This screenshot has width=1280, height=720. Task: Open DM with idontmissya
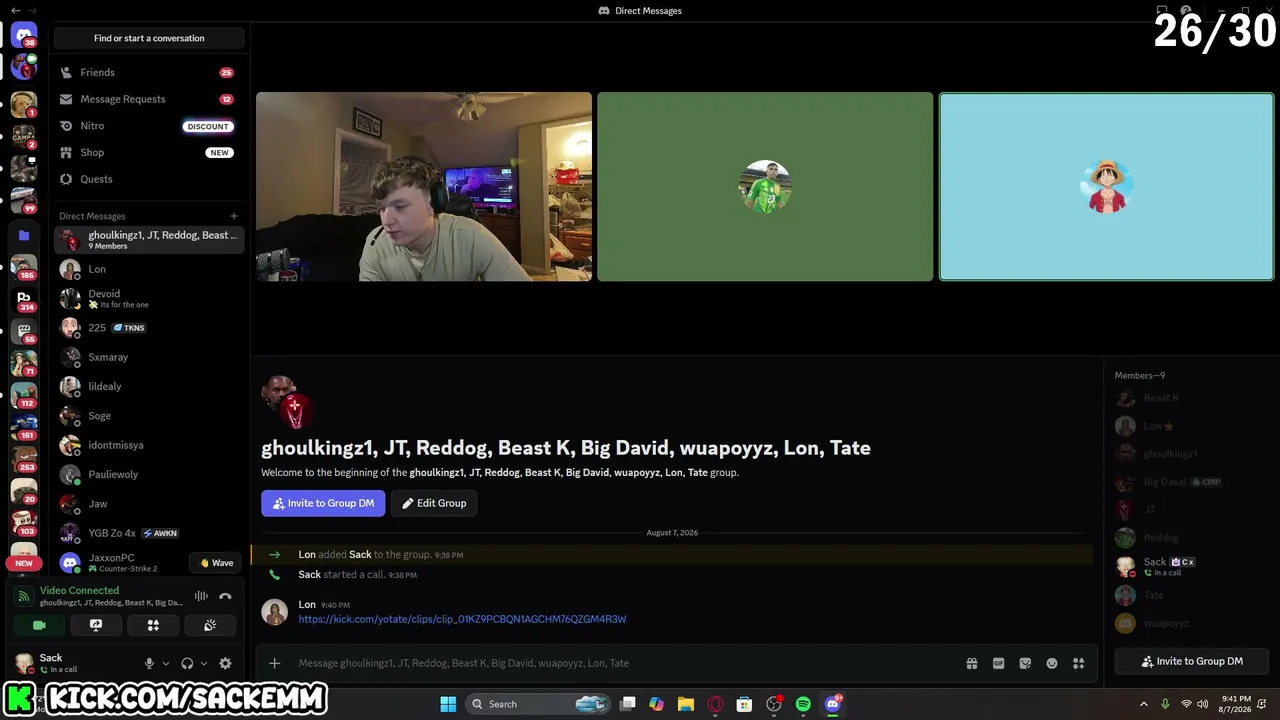[149, 445]
